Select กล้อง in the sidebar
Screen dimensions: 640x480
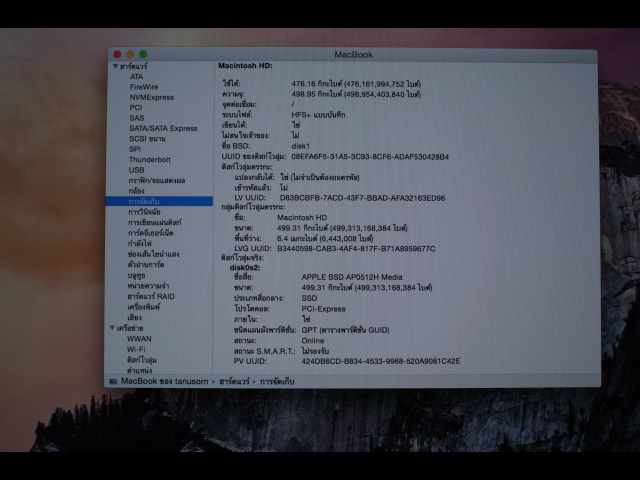point(136,191)
